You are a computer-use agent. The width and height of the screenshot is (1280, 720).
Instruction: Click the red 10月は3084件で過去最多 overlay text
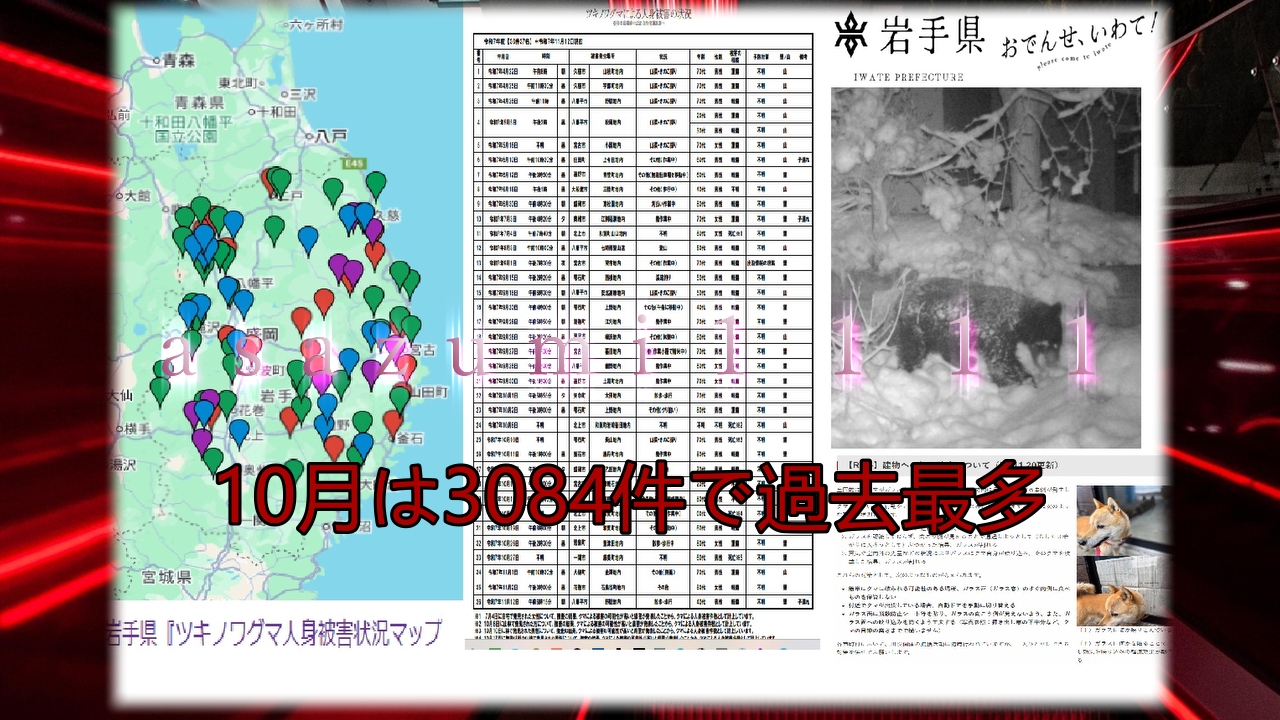coord(630,495)
